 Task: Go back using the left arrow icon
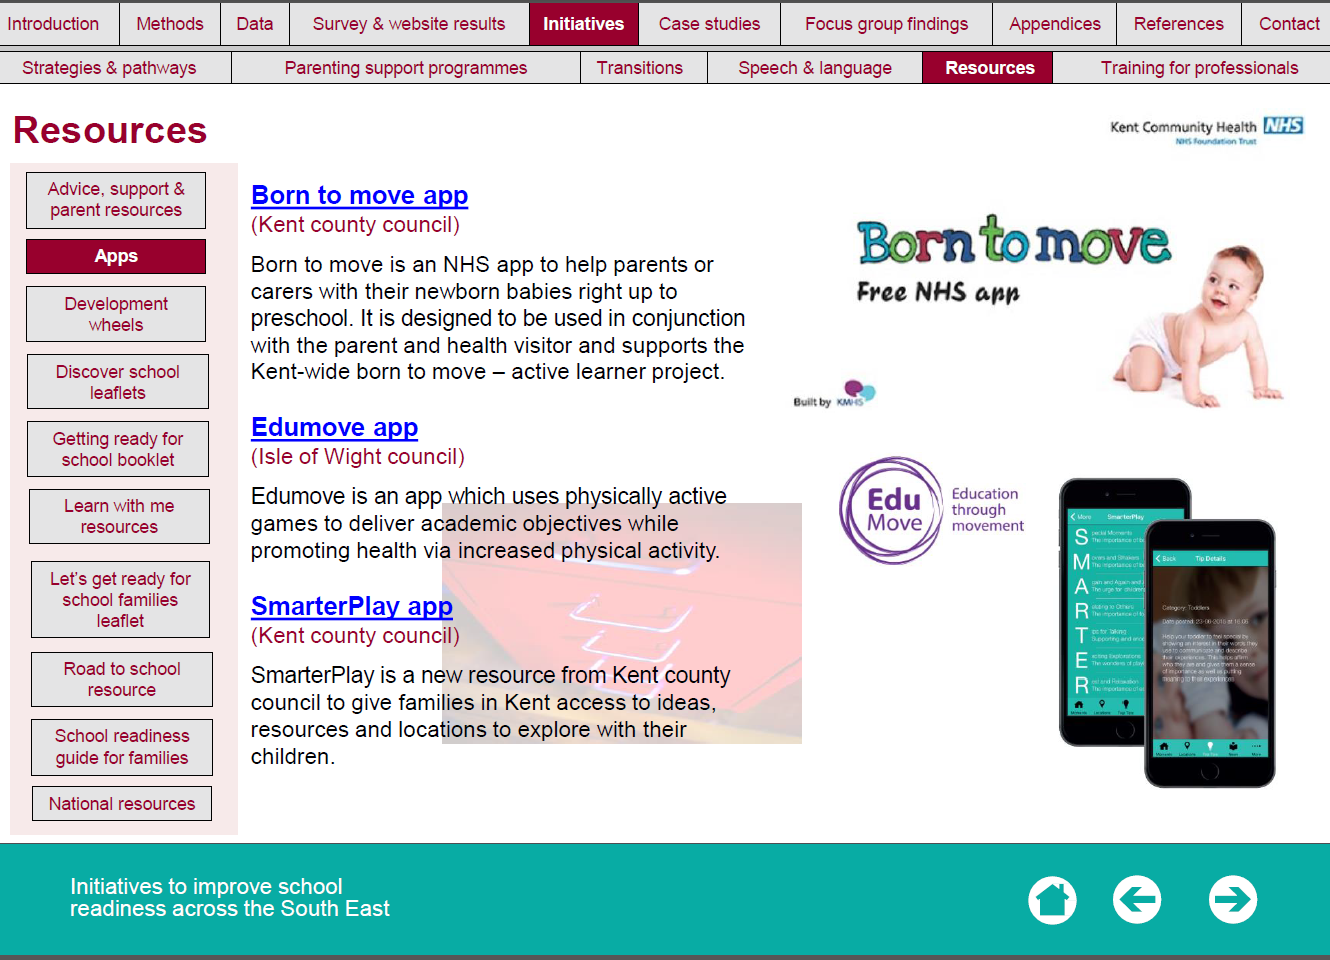(1137, 900)
